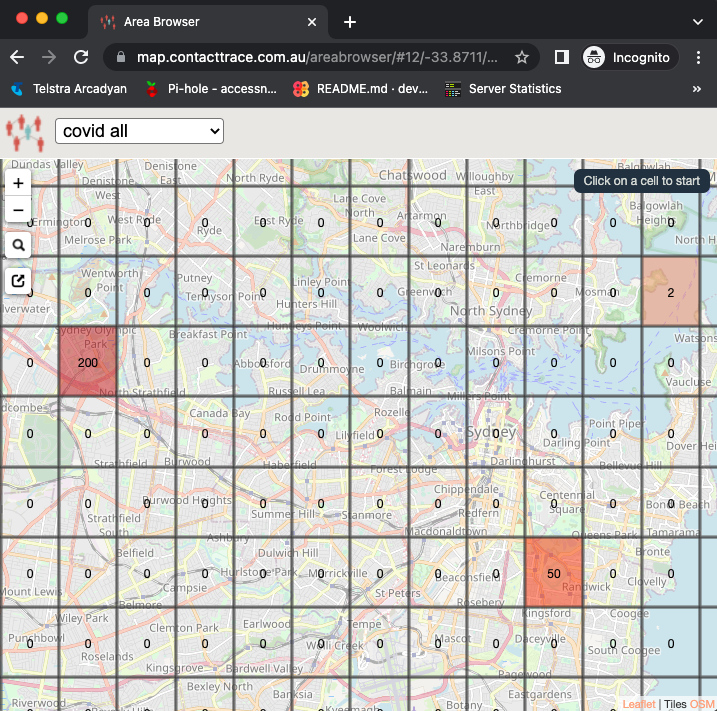Open the Server Statistics bookmark
The width and height of the screenshot is (717, 711).
(x=503, y=89)
